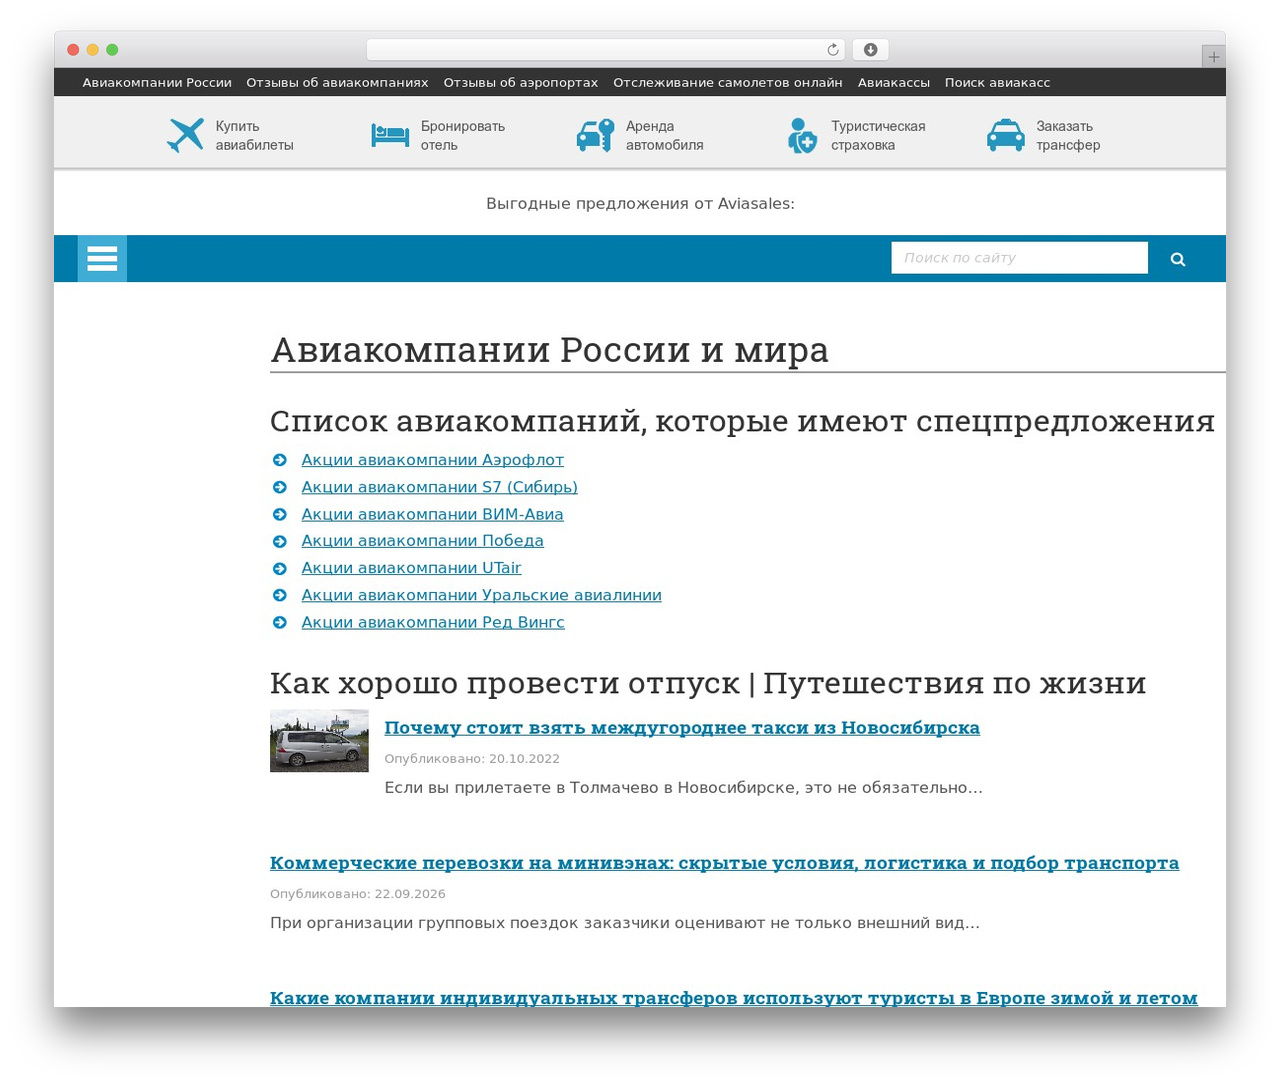Click the magnifier search button

(x=1178, y=259)
